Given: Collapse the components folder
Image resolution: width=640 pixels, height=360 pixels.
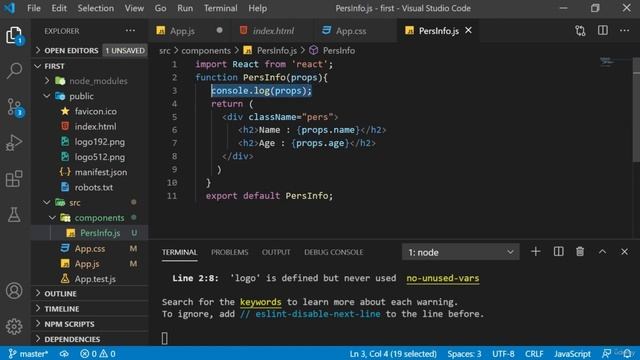Looking at the screenshot, I should pos(90,218).
